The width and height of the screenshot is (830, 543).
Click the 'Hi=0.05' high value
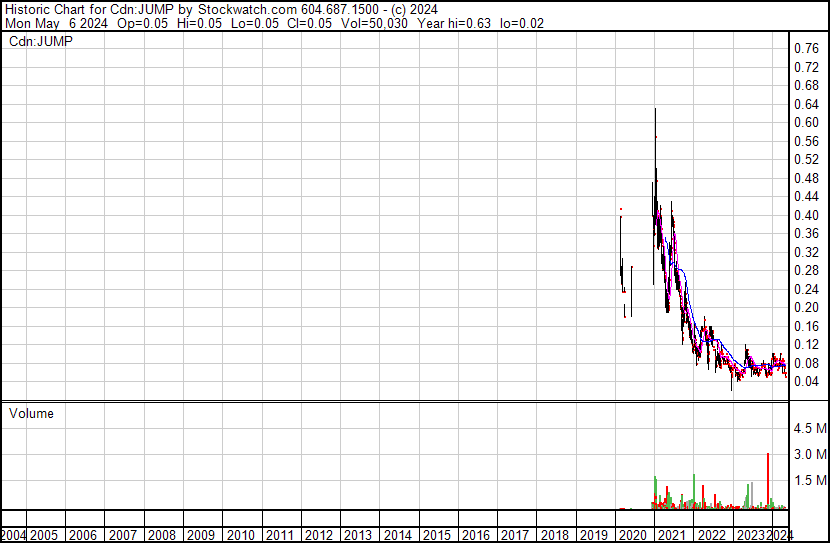tap(200, 23)
